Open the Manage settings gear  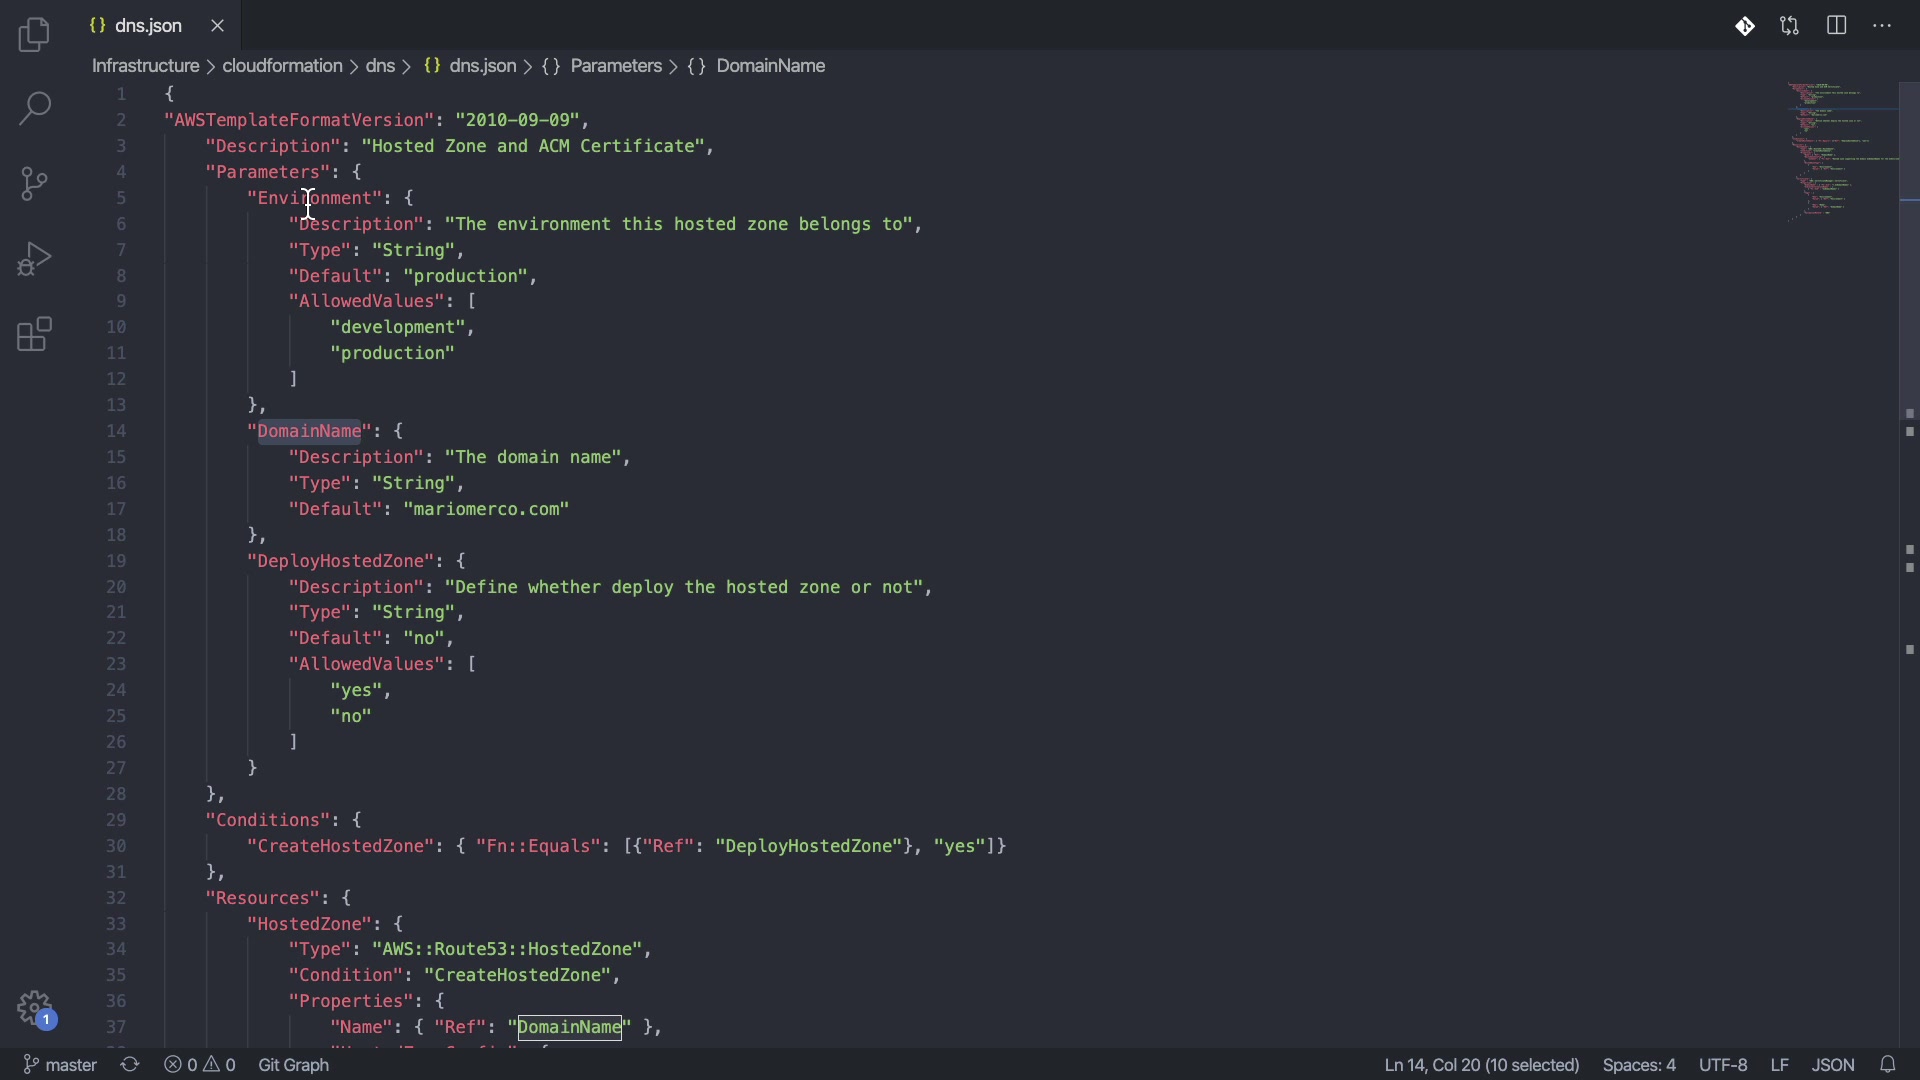tap(36, 1008)
